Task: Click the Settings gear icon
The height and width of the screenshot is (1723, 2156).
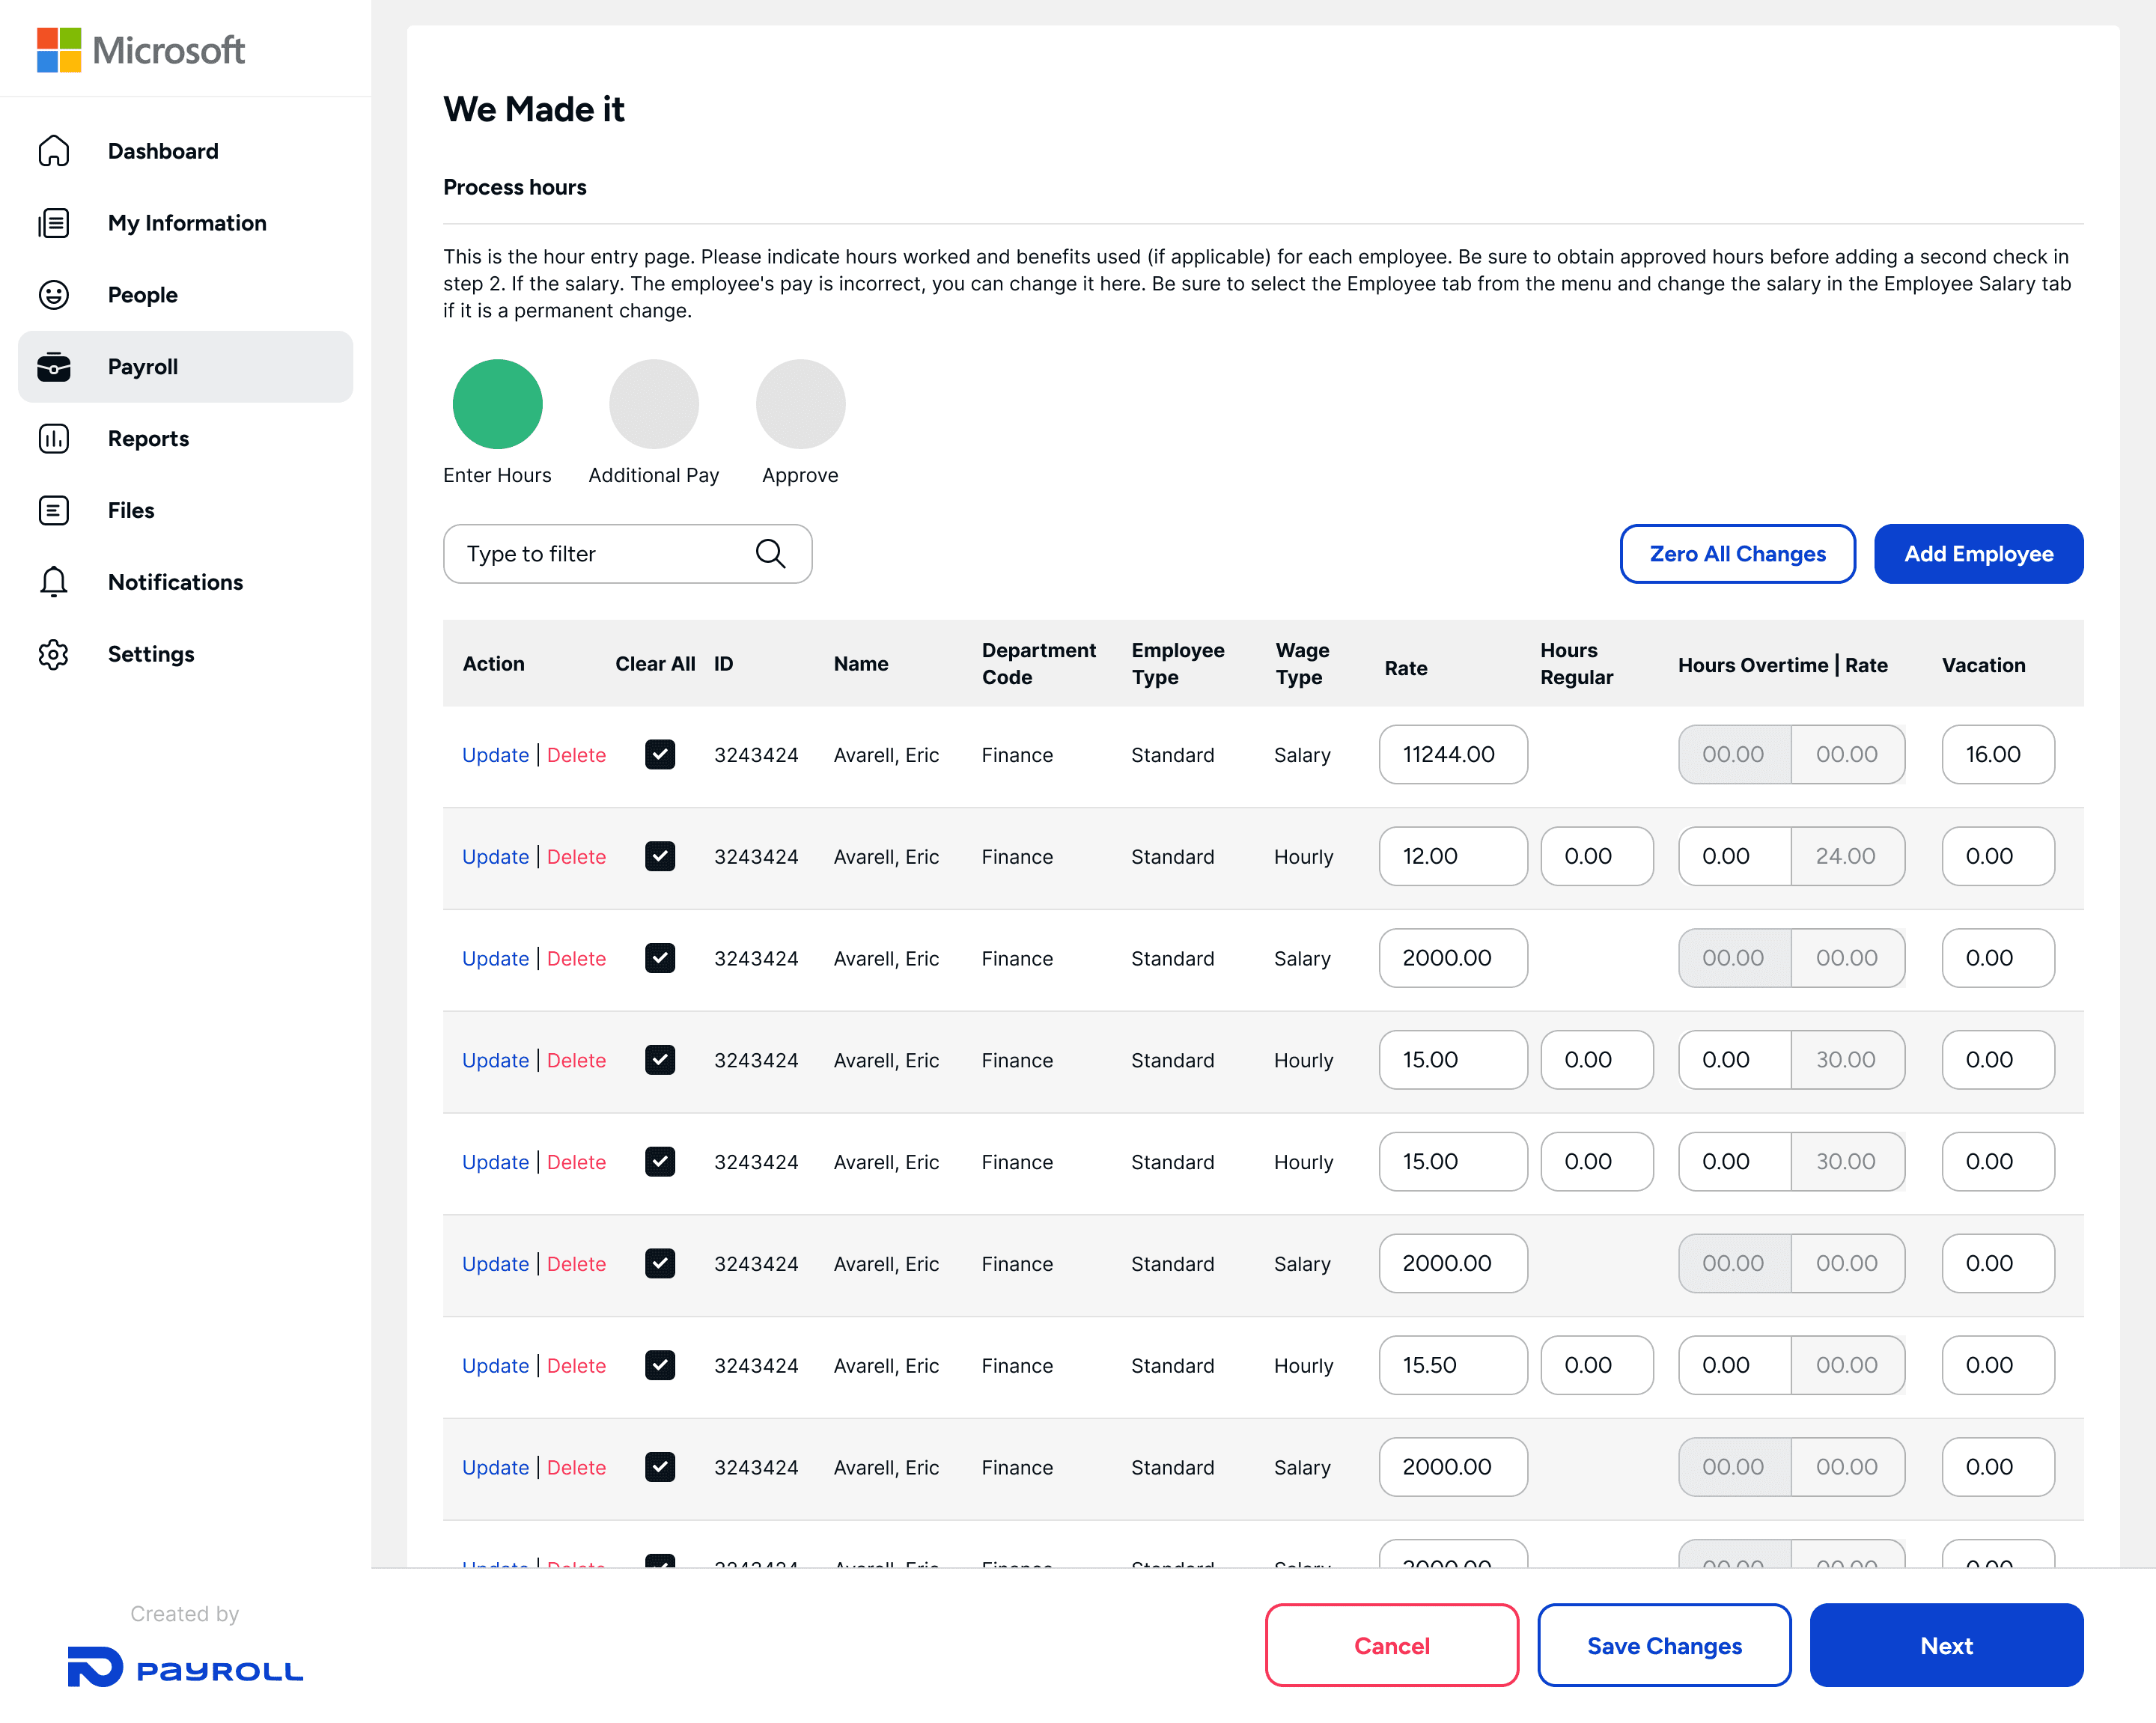Action: (54, 654)
